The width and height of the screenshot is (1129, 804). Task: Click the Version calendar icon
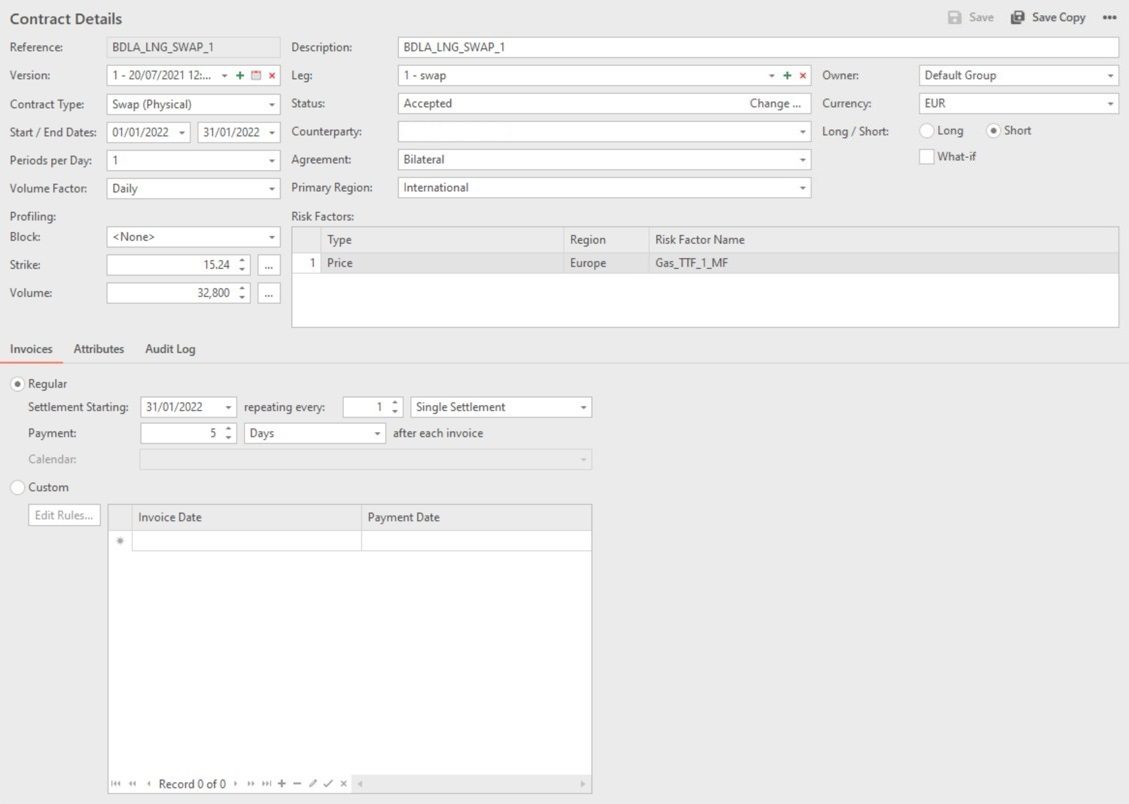click(x=256, y=76)
